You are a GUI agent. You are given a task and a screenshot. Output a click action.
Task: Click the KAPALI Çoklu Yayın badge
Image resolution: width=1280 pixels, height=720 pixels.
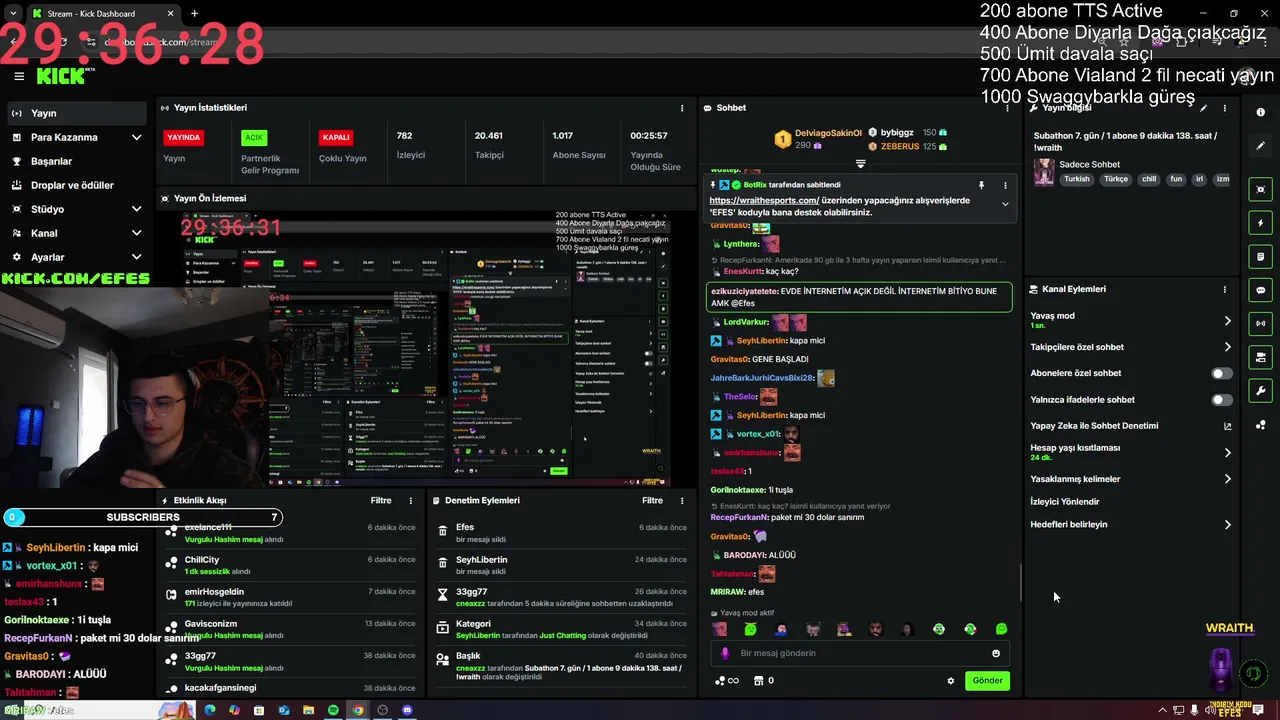[336, 137]
